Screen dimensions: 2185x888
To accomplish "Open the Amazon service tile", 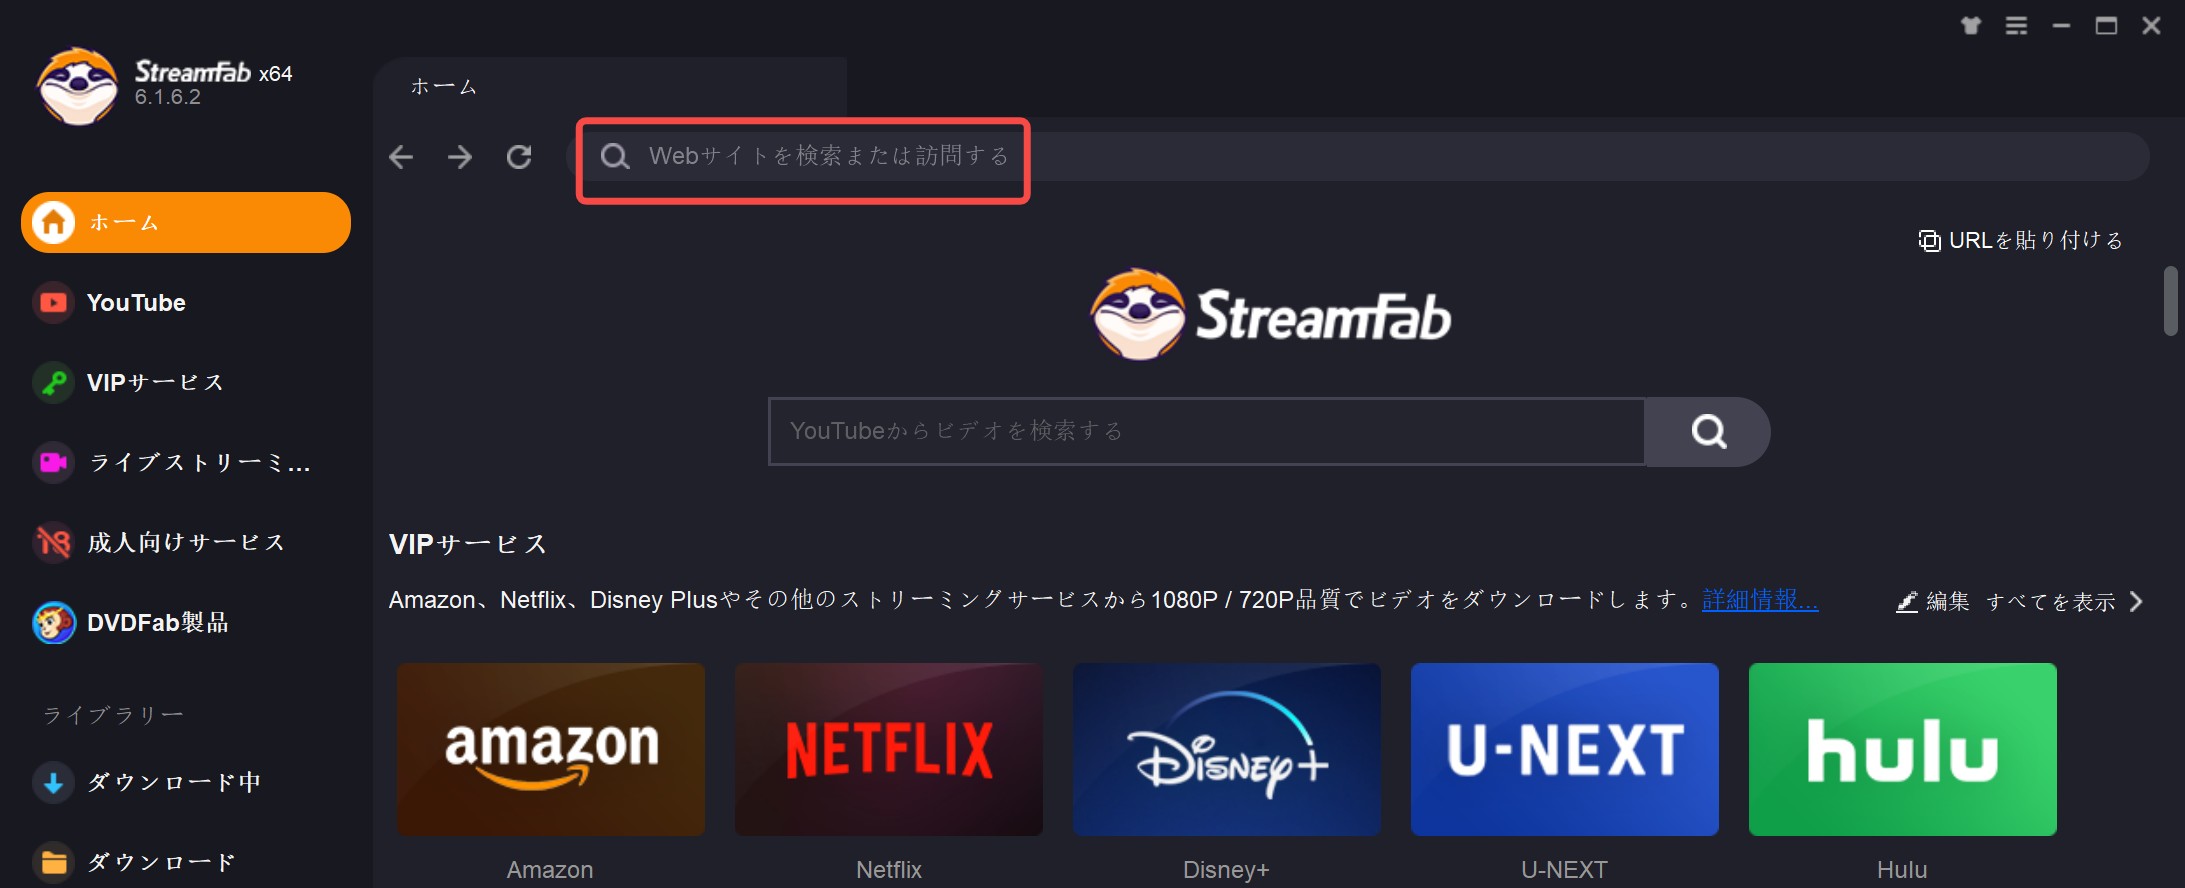I will [x=551, y=749].
